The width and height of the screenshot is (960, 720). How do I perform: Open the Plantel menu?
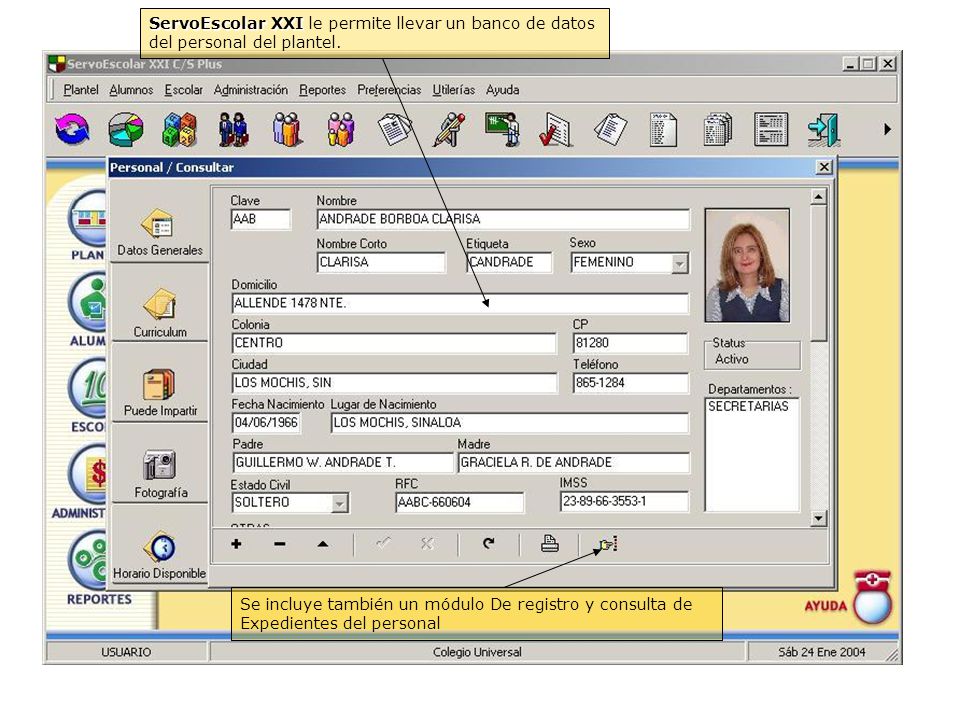tap(80, 90)
